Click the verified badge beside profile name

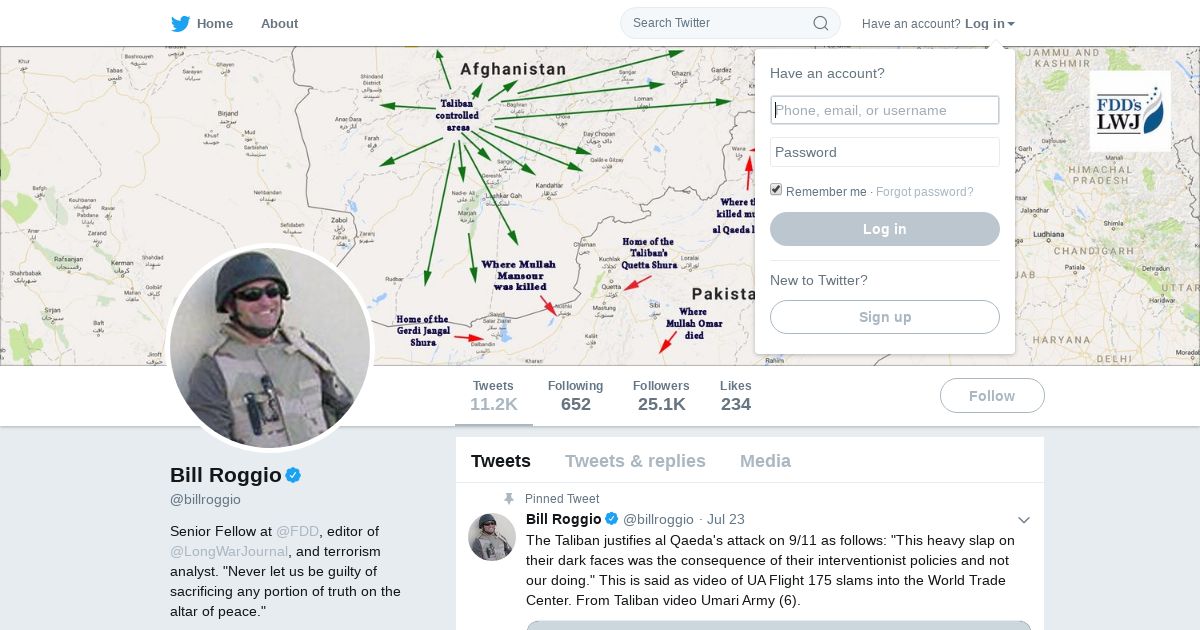(x=293, y=475)
